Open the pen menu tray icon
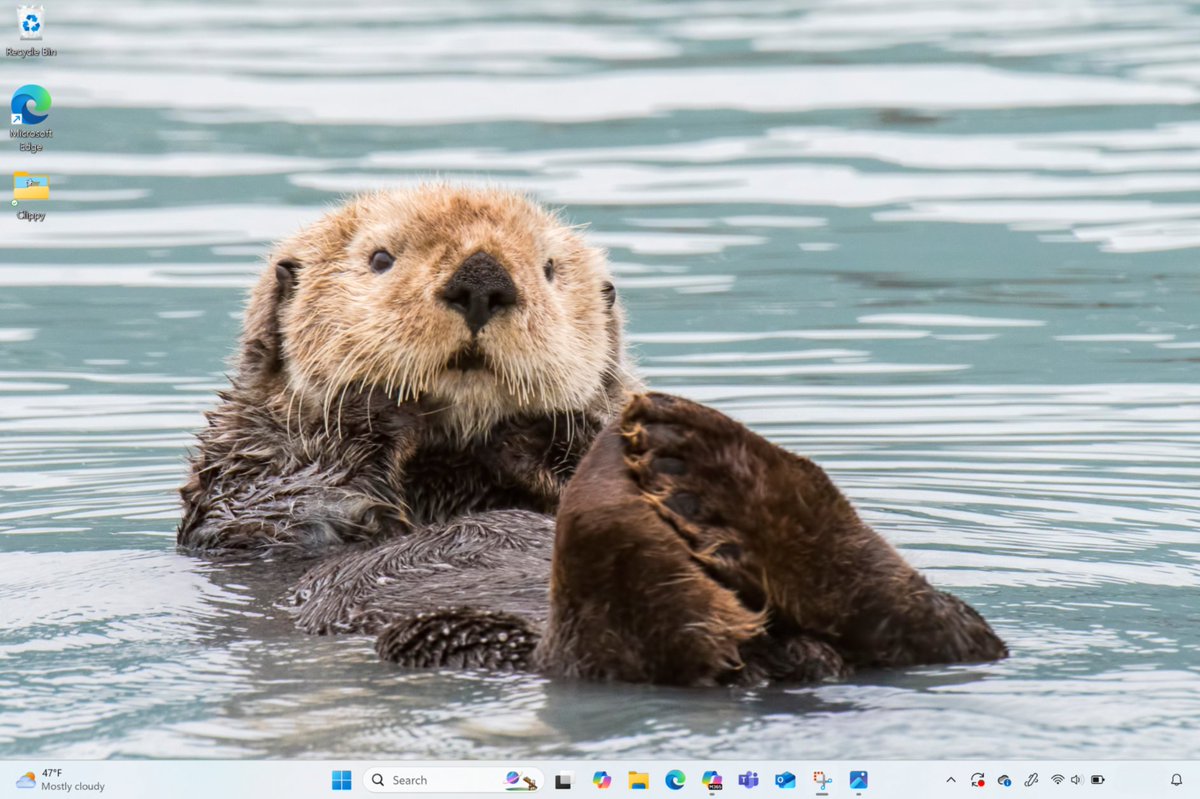The height and width of the screenshot is (799, 1200). point(1031,780)
